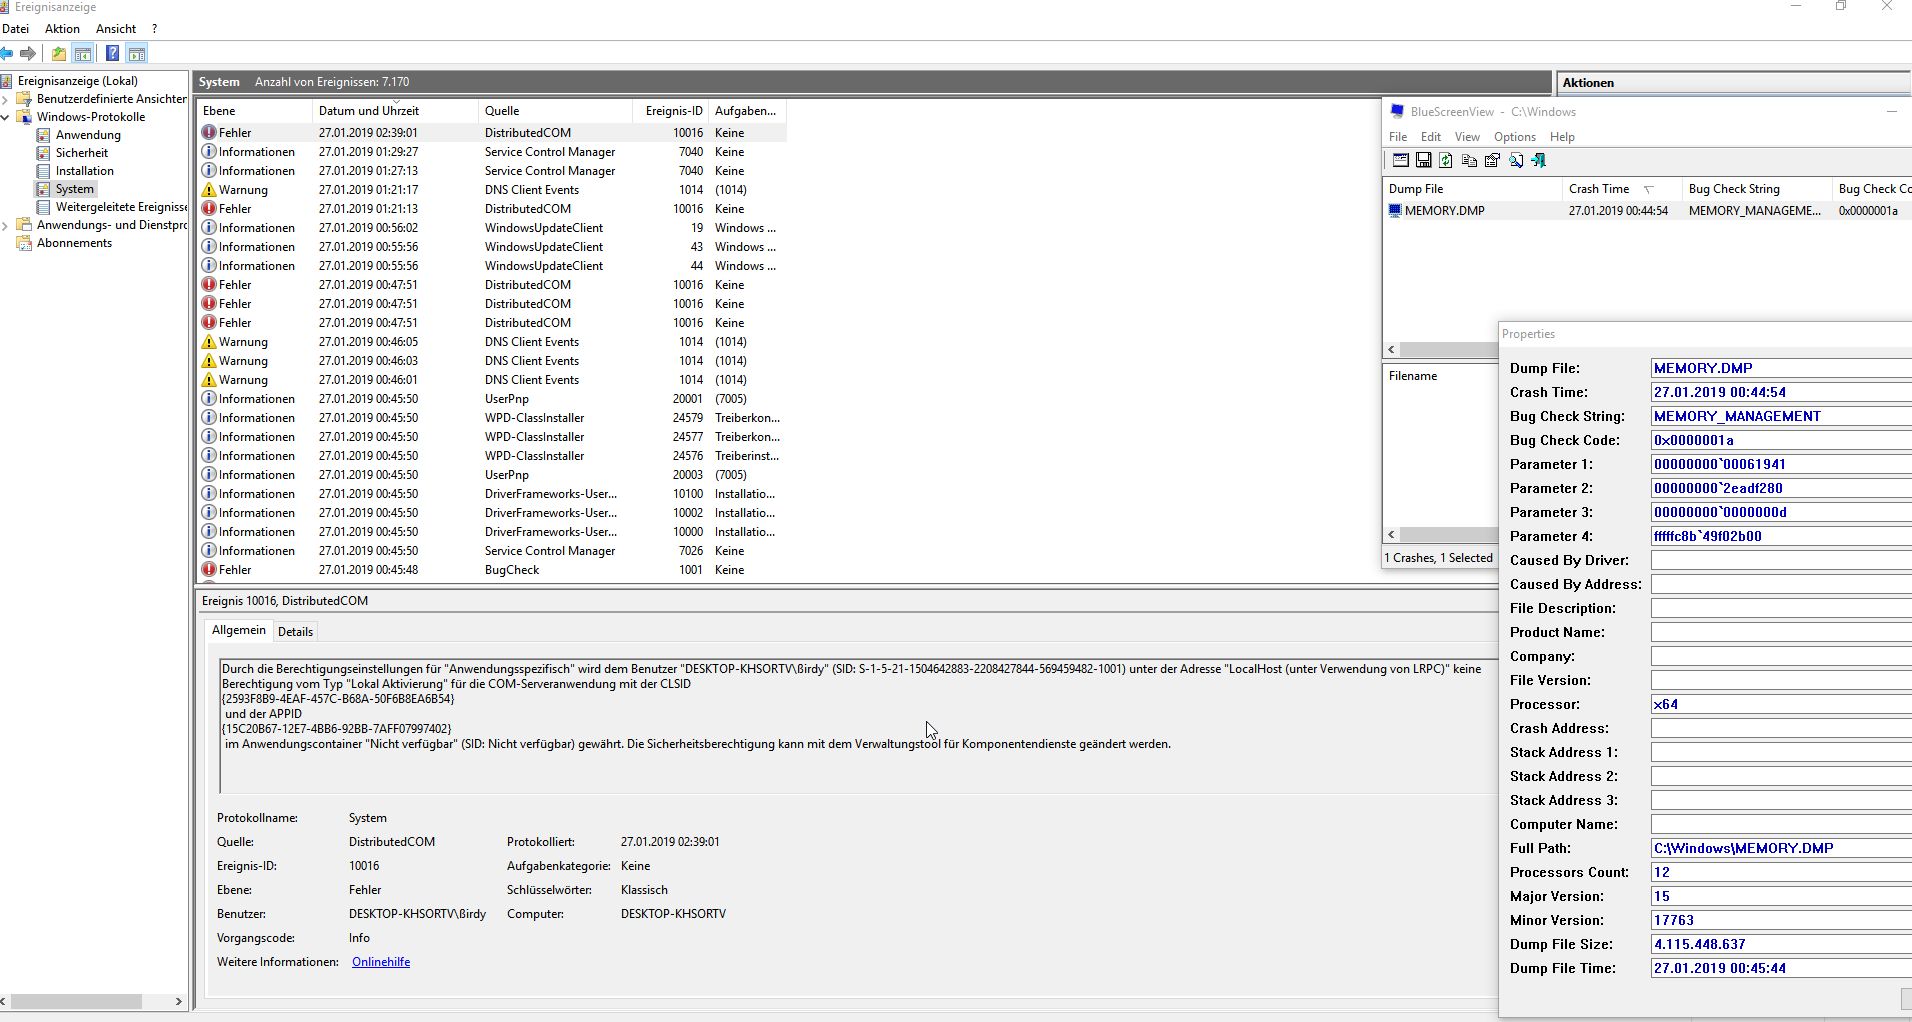The height and width of the screenshot is (1022, 1912).
Task: Open BlueScreenView Advanced Options toolbar icon
Action: (1400, 160)
